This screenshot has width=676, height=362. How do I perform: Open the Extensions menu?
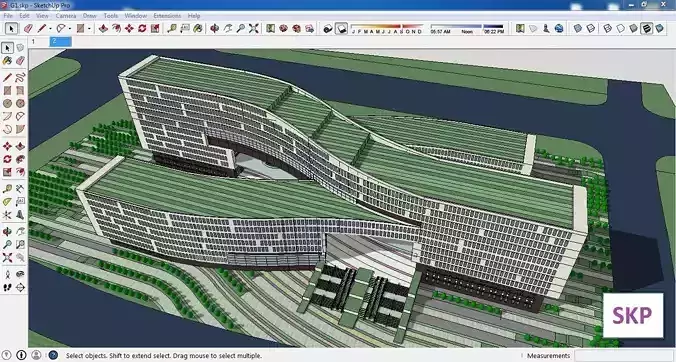[x=167, y=16]
